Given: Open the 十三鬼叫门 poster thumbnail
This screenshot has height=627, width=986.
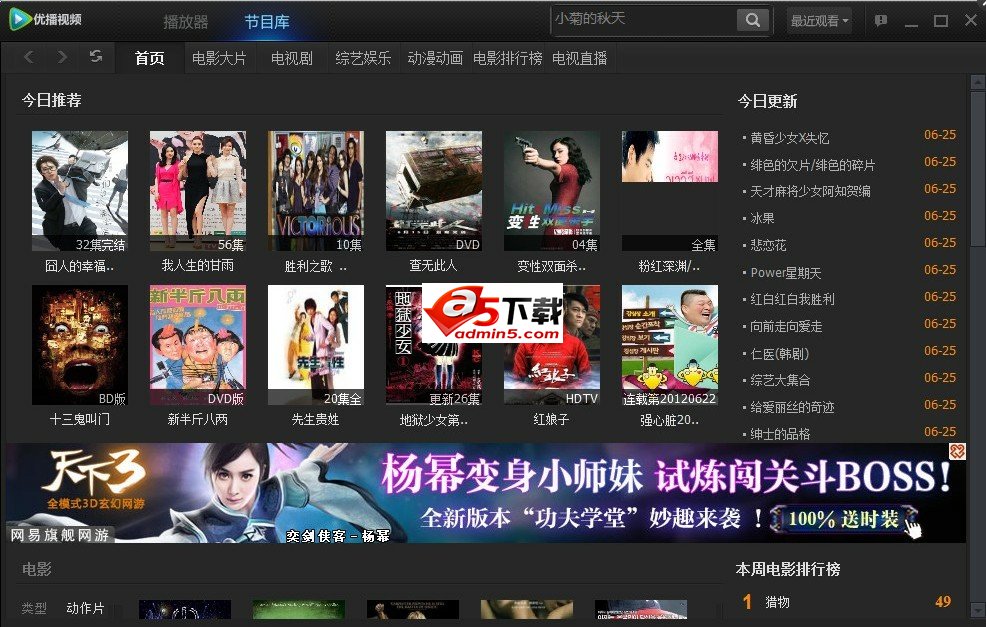Looking at the screenshot, I should pyautogui.click(x=80, y=345).
